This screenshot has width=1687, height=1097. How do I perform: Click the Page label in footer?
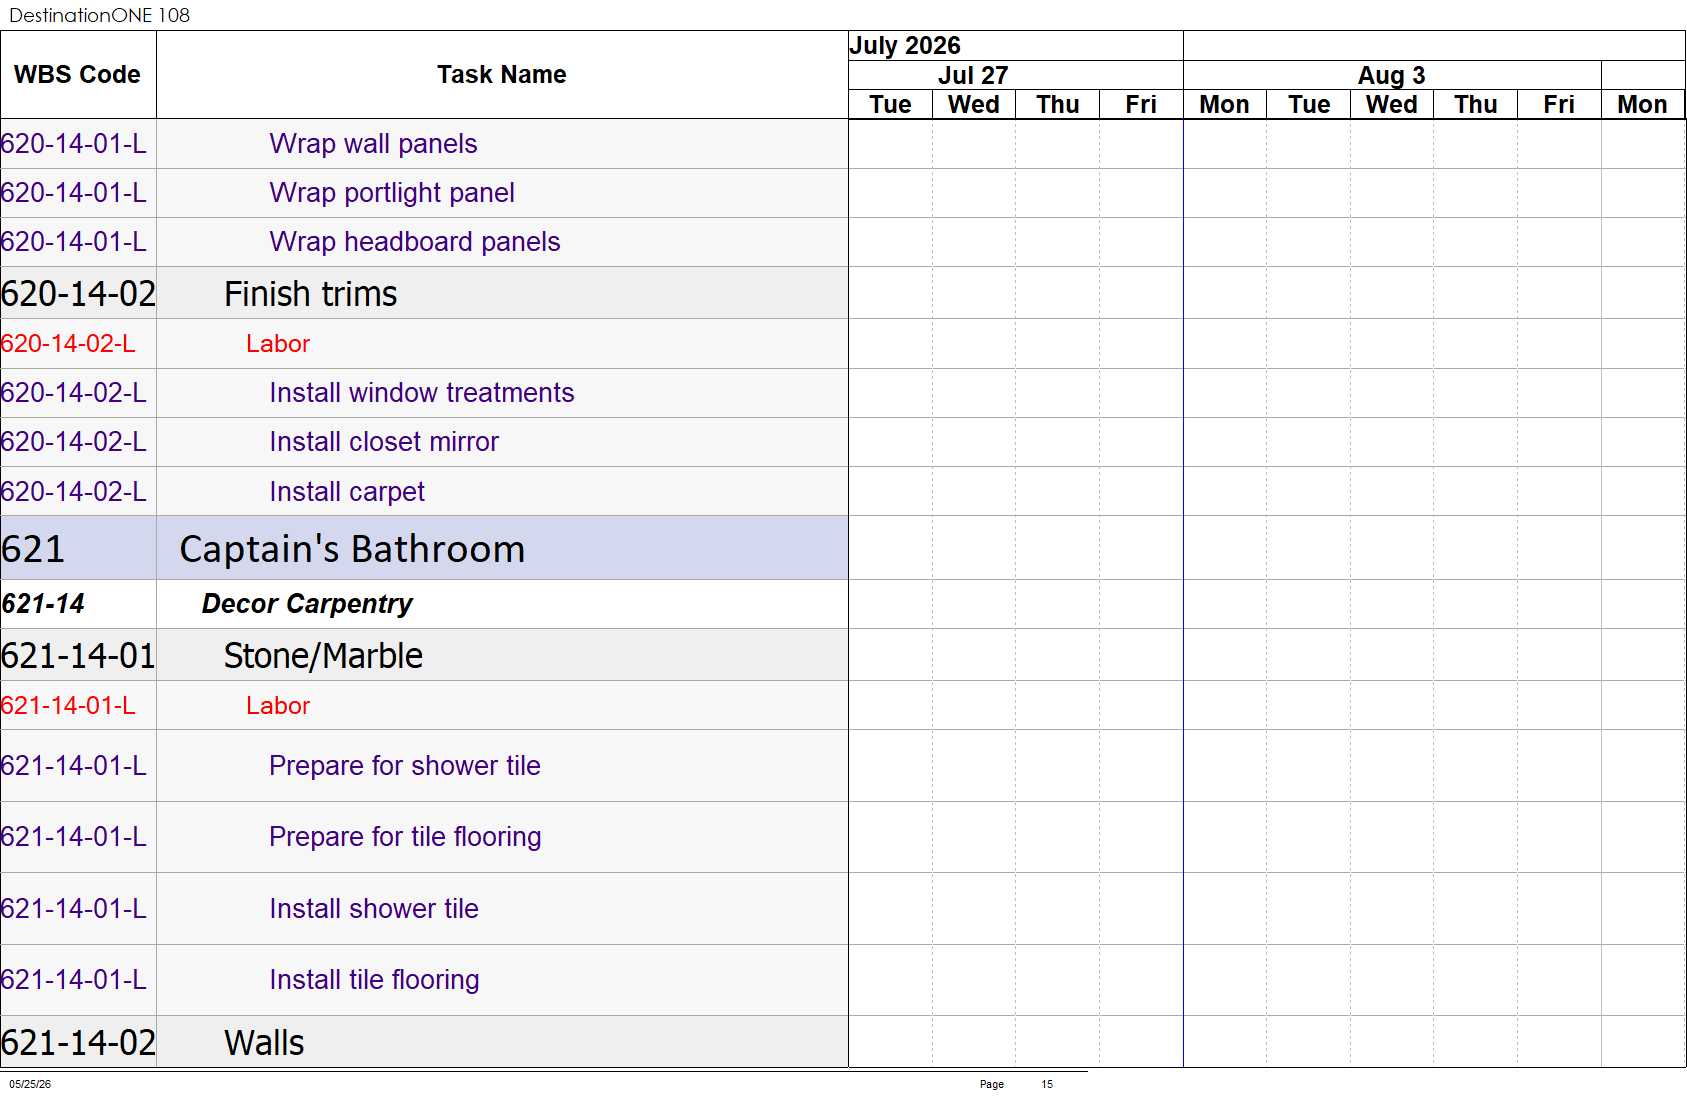[x=992, y=1084]
